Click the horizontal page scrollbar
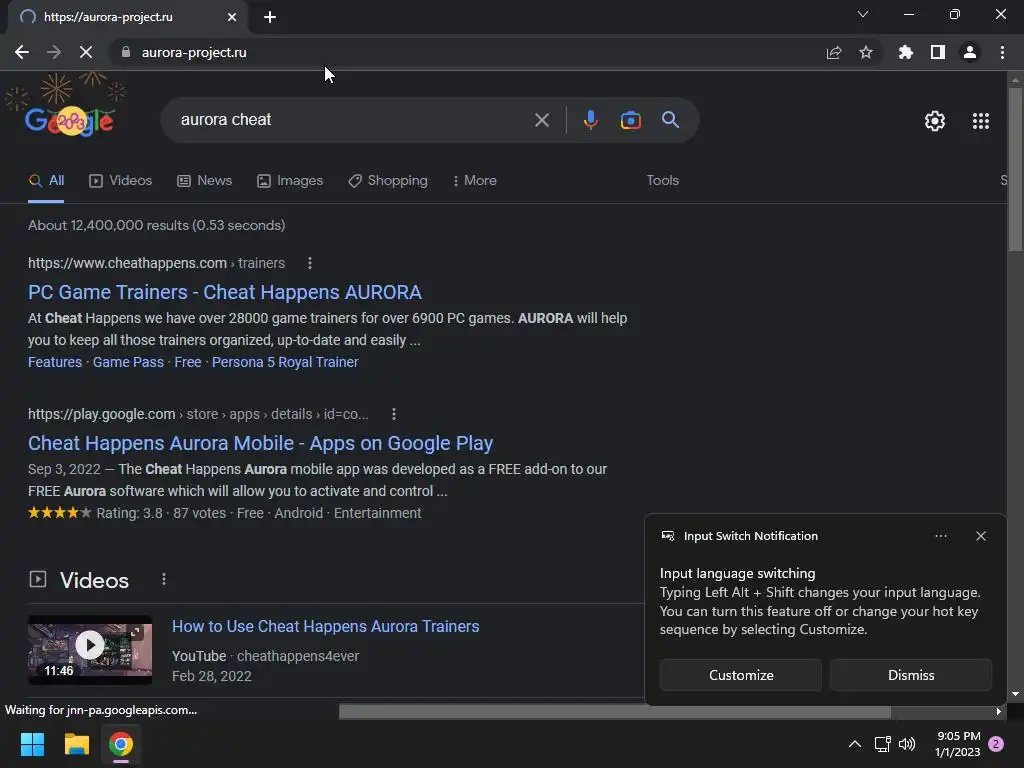Image resolution: width=1024 pixels, height=768 pixels. pyautogui.click(x=615, y=711)
